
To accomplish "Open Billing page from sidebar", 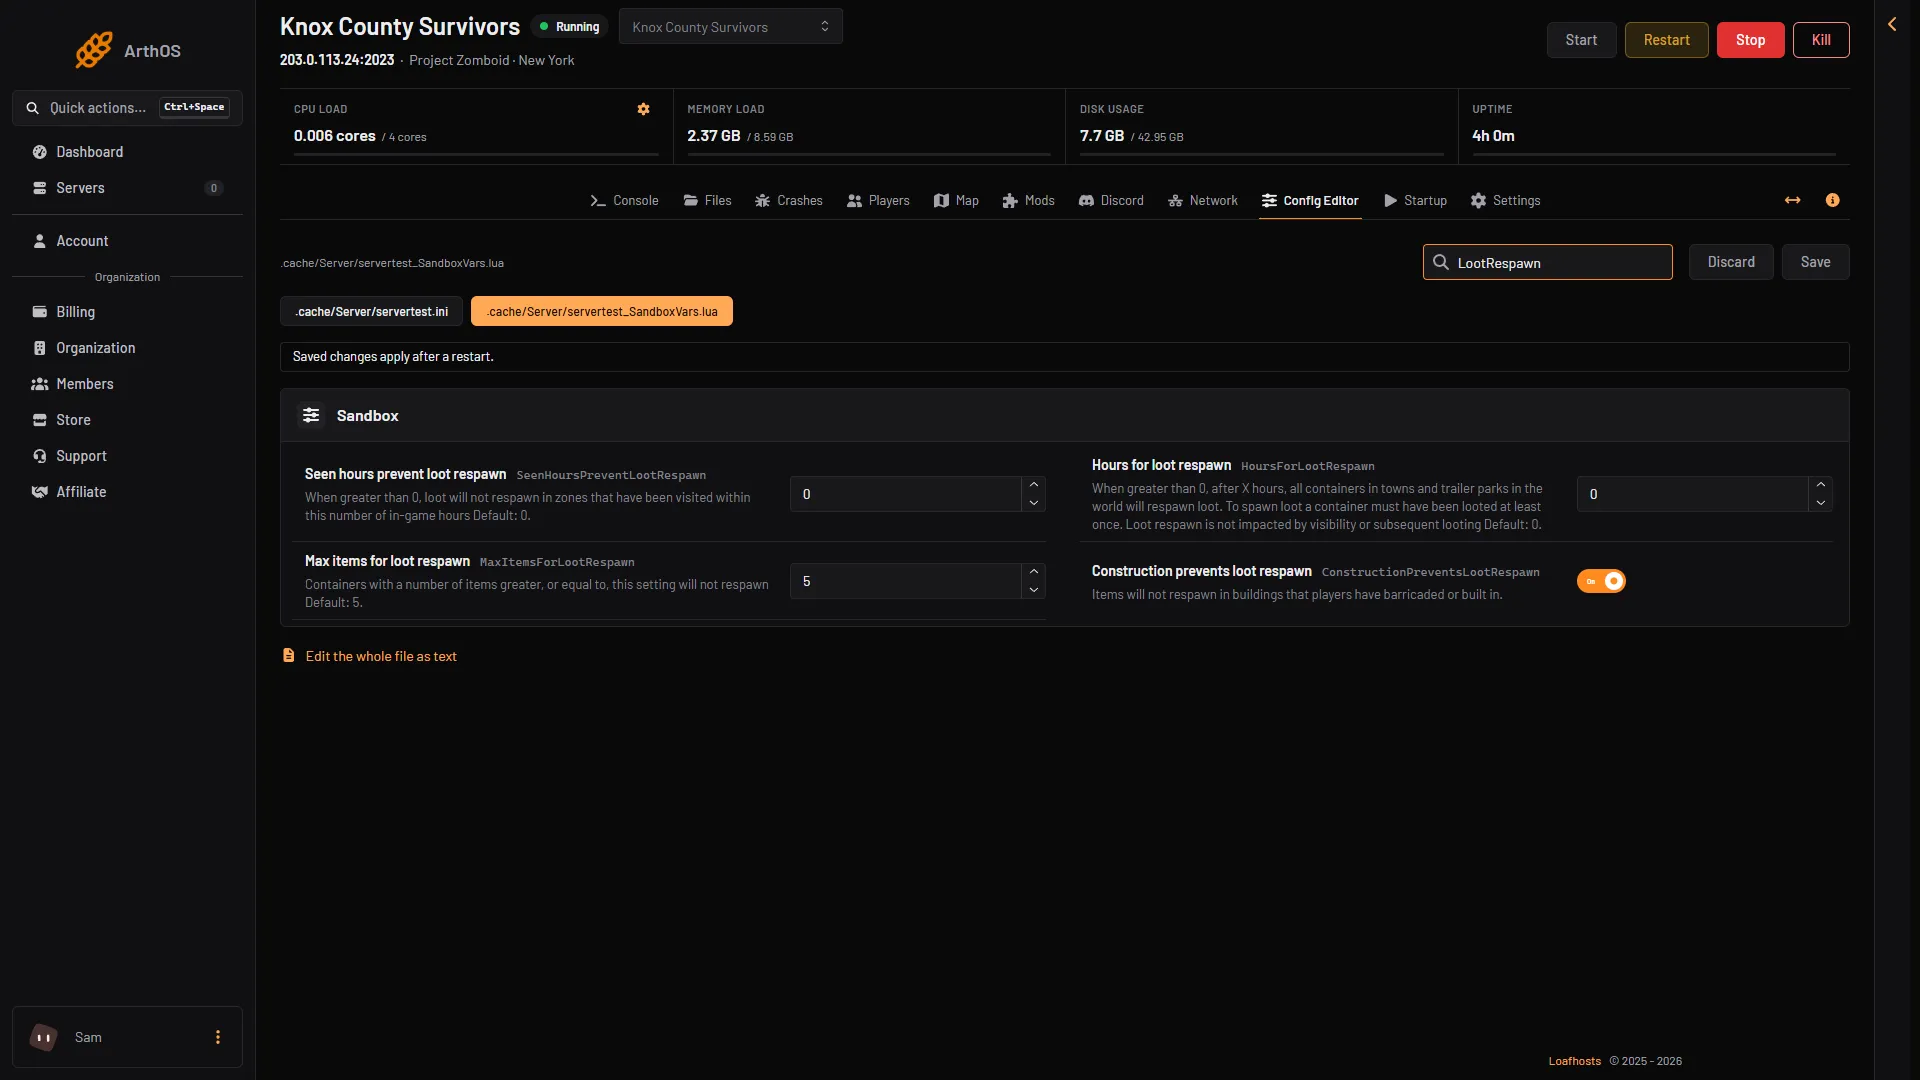I will (x=127, y=312).
